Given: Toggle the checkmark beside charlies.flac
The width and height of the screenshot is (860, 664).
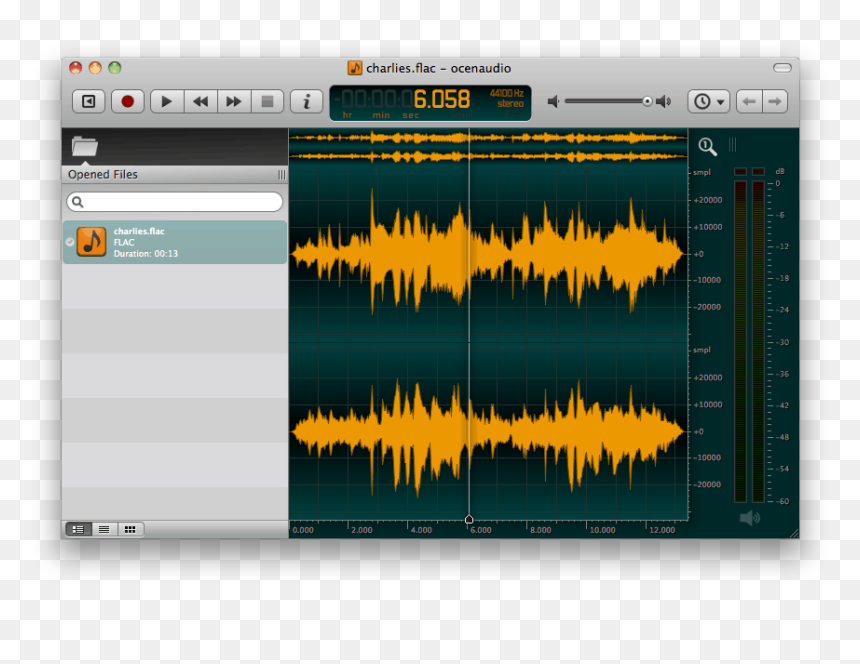Looking at the screenshot, I should 70,242.
